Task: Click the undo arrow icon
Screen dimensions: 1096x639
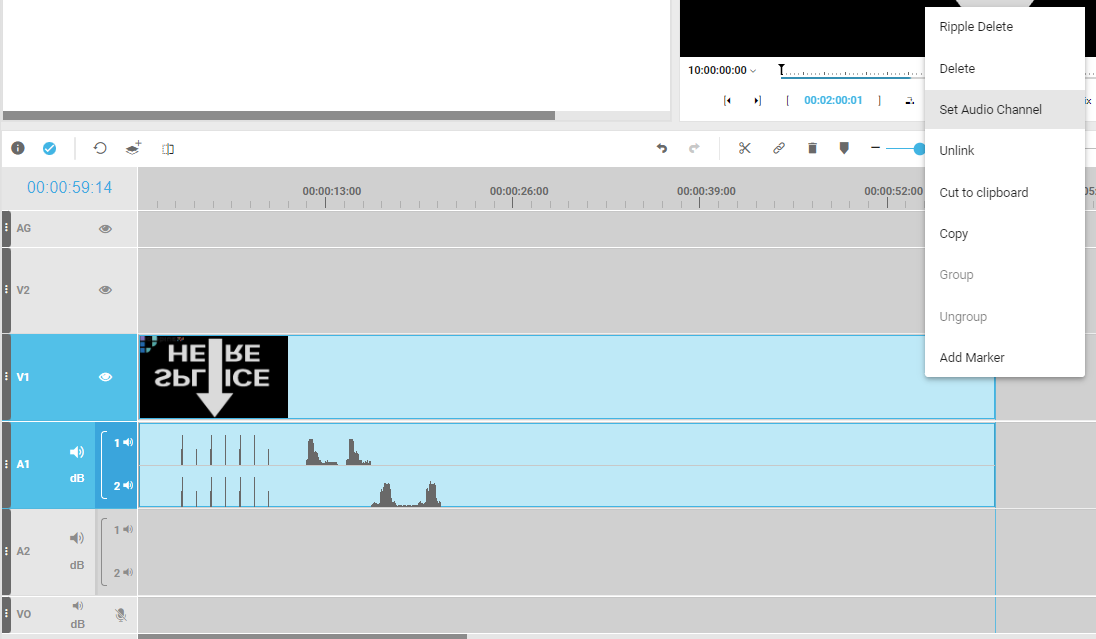Action: tap(661, 148)
